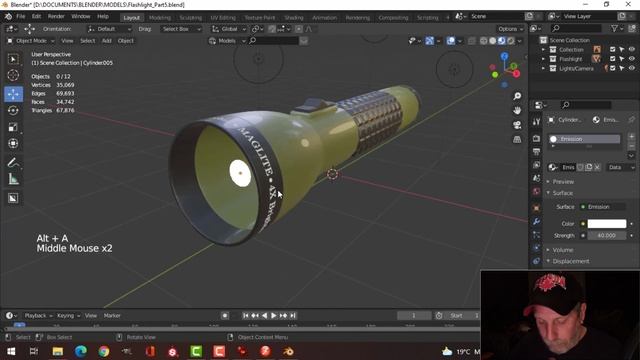Select the Cursor tool in the toolbar

[x=13, y=76]
